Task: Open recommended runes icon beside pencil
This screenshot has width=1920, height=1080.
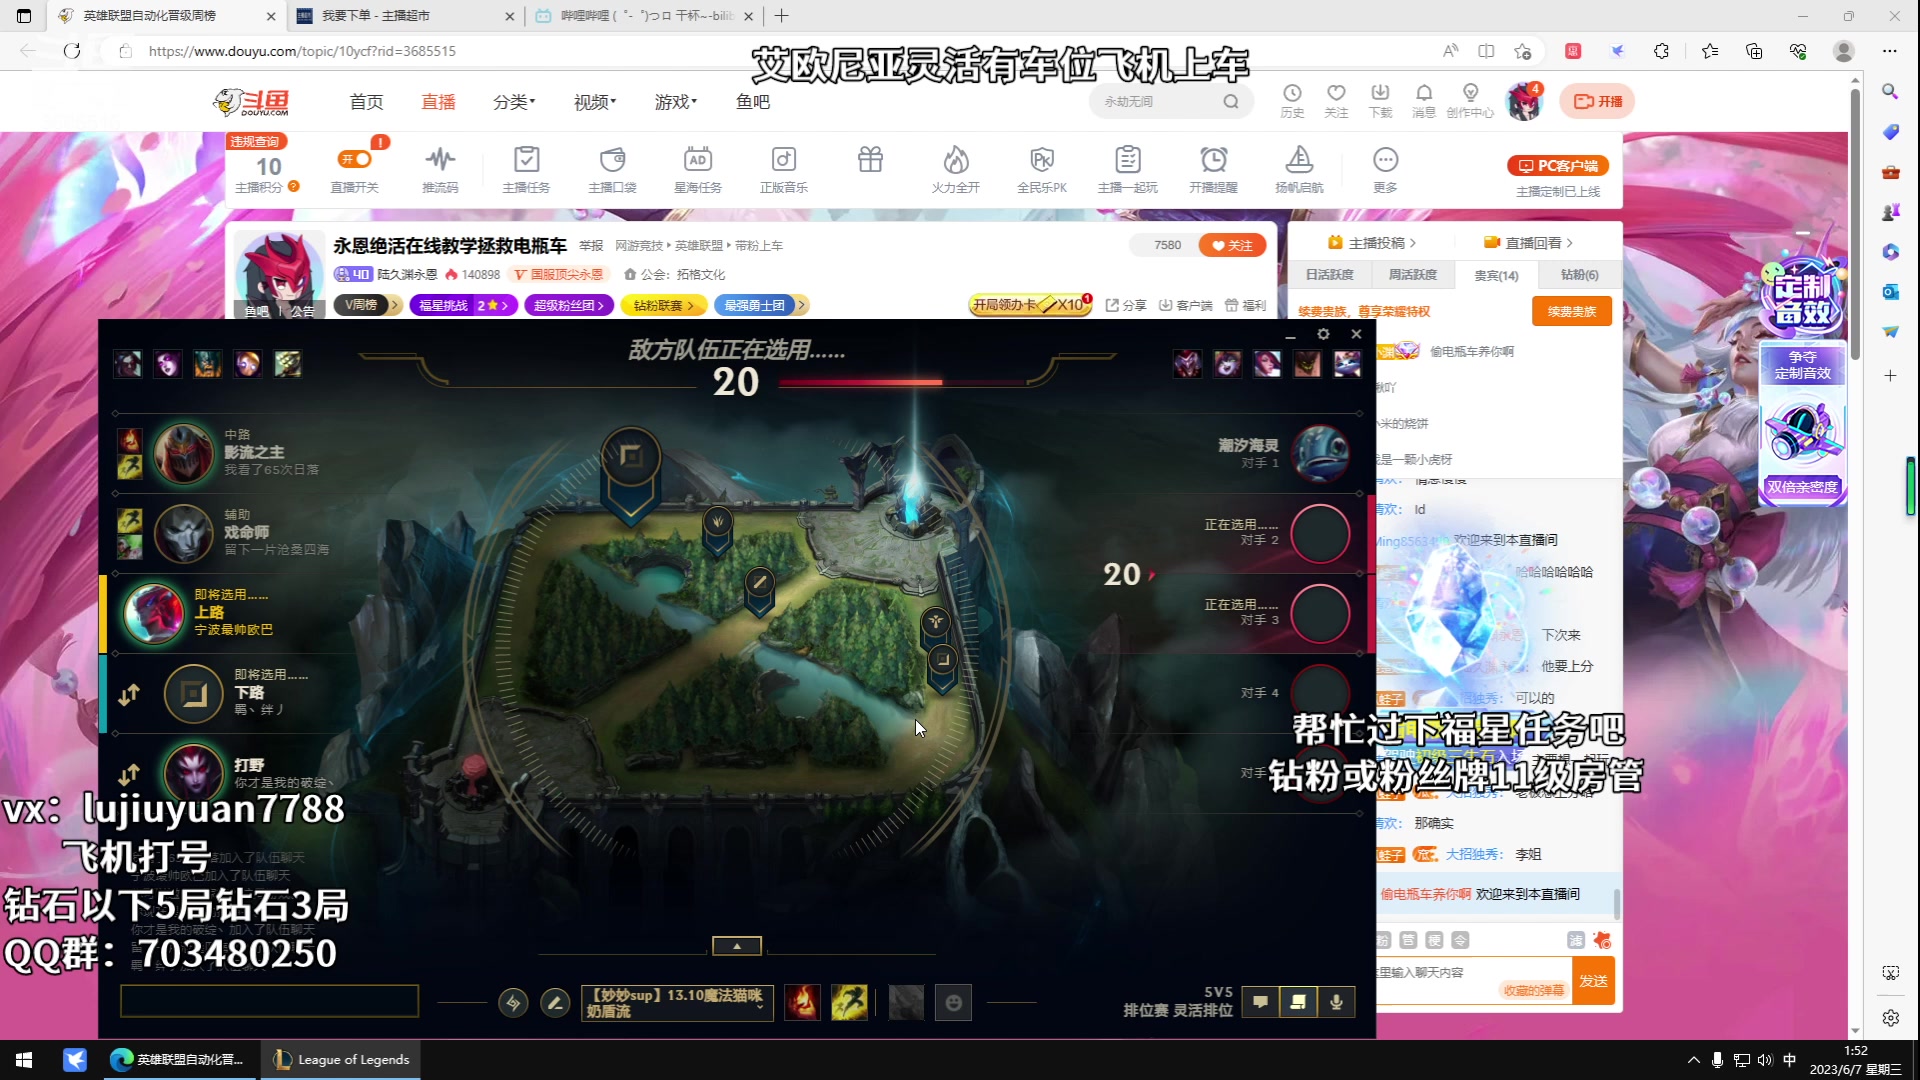Action: [x=513, y=1002]
